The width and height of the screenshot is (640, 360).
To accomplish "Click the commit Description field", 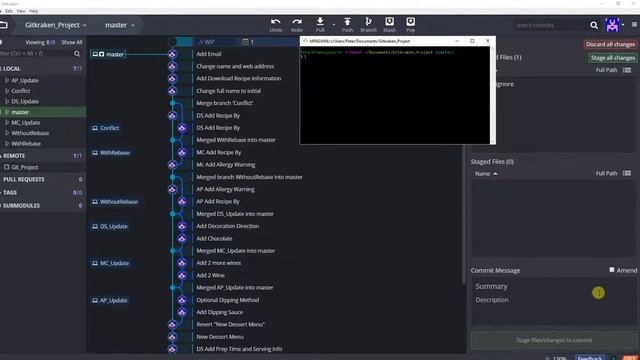I will (x=553, y=309).
